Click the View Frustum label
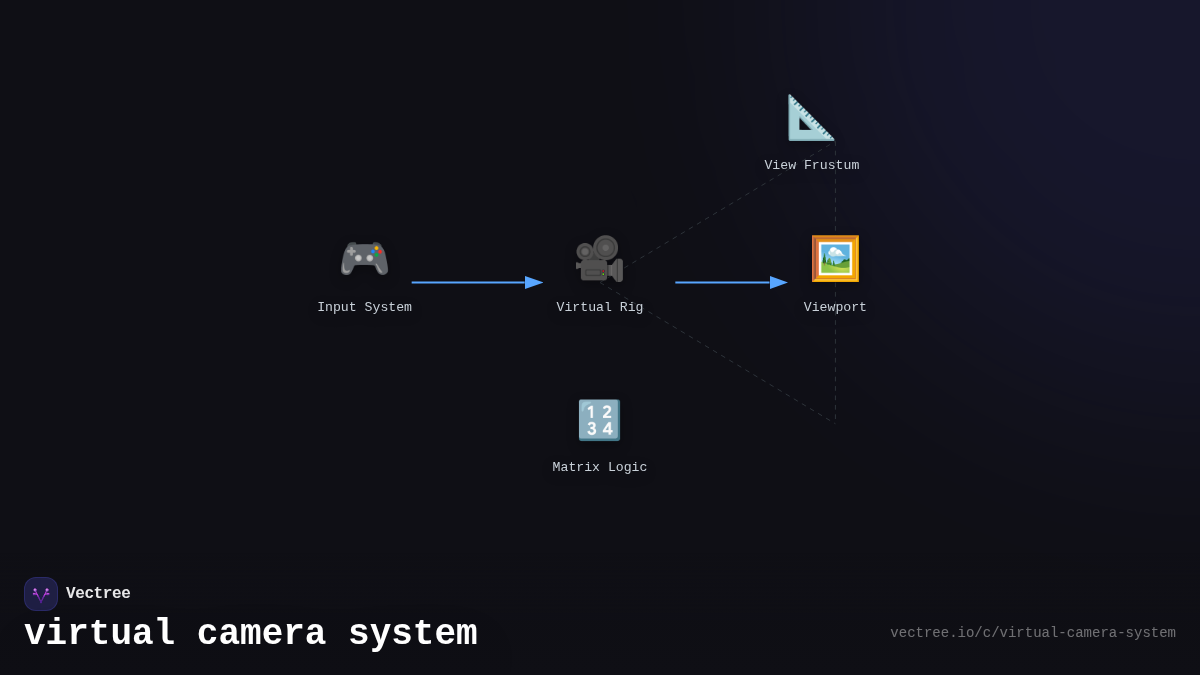This screenshot has width=1200, height=675. click(811, 164)
